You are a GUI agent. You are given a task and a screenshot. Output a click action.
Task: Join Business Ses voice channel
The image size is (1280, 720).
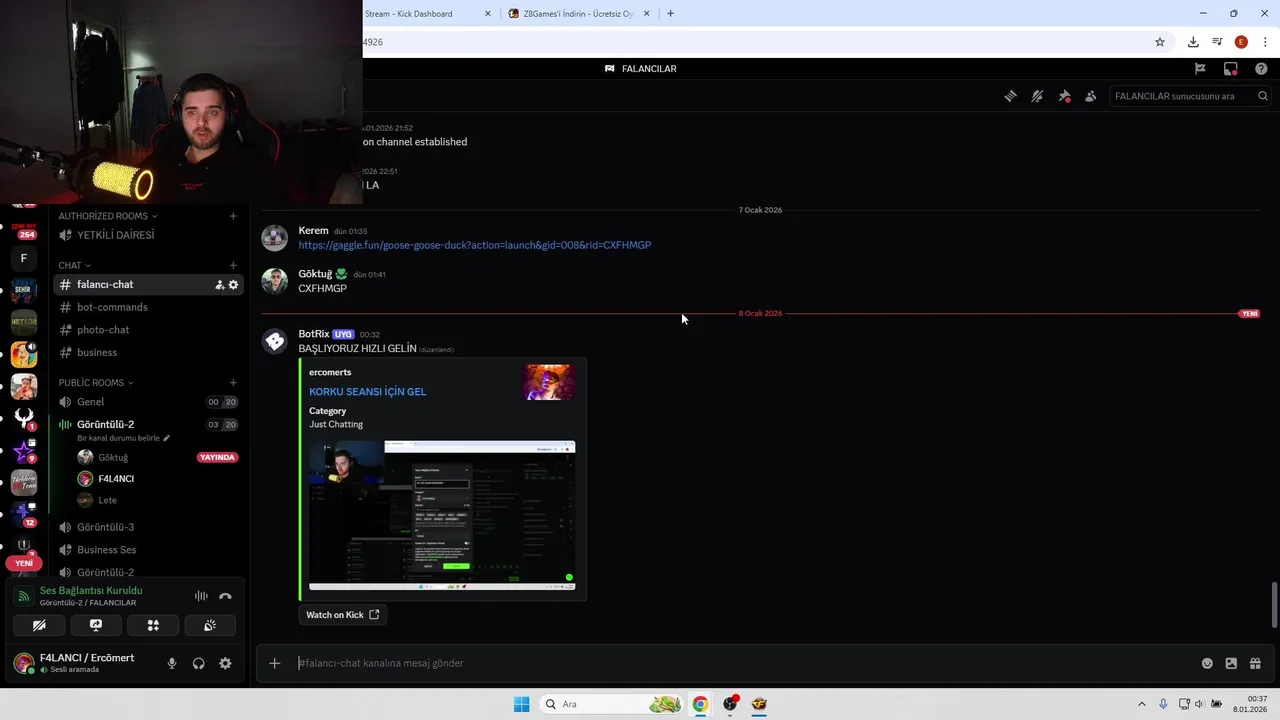point(148,550)
